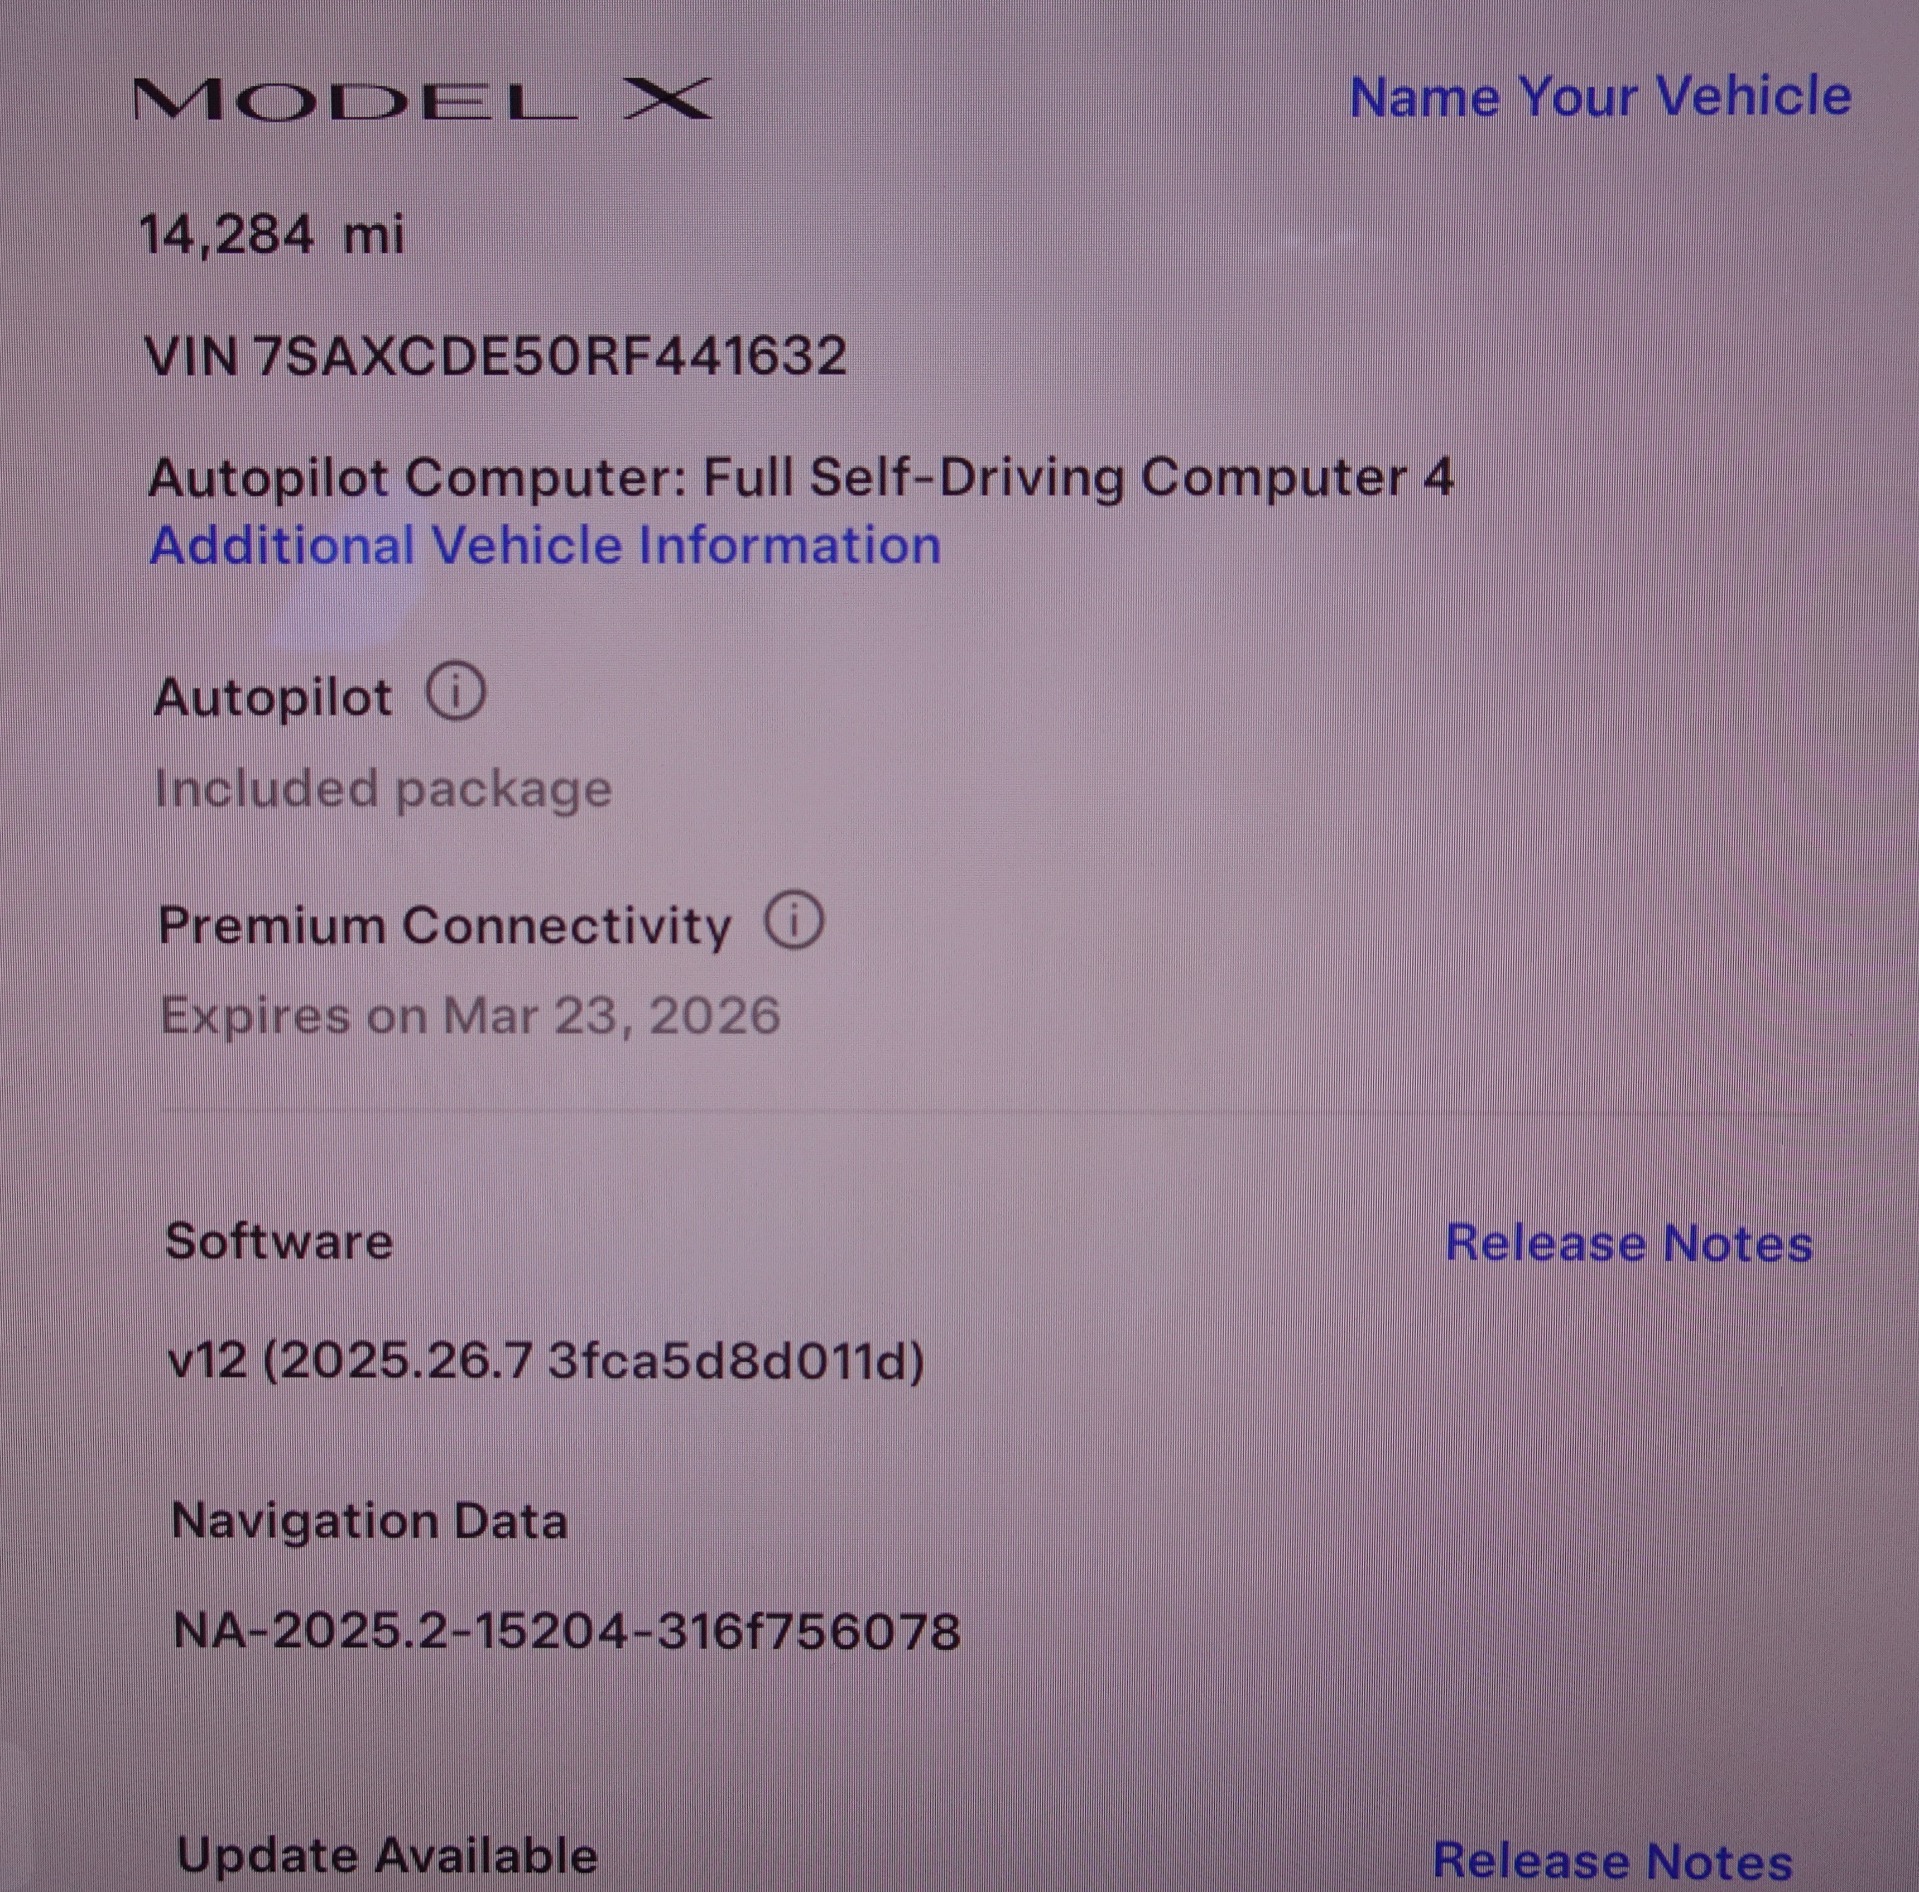Tap the 14,284 mi odometer reading
1919x1892 pixels.
point(271,235)
